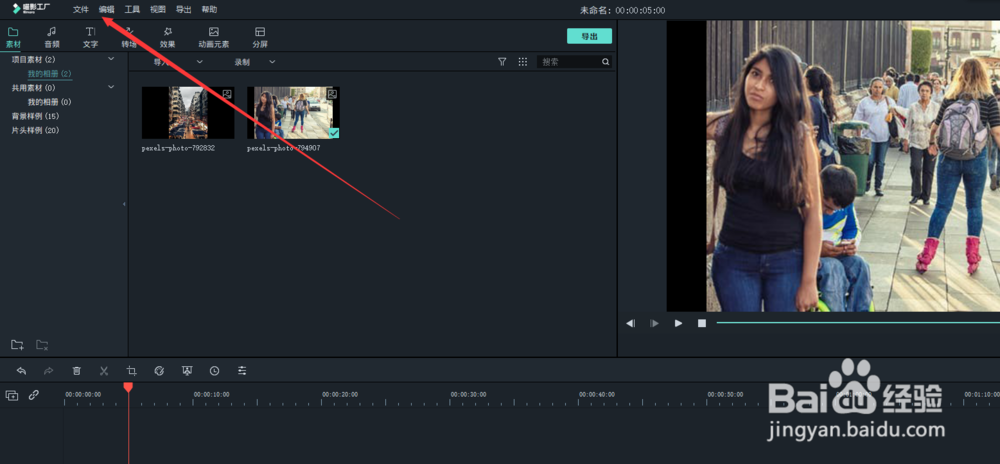Open the 视图 menu
Viewport: 1000px width, 464px height.
pos(158,10)
